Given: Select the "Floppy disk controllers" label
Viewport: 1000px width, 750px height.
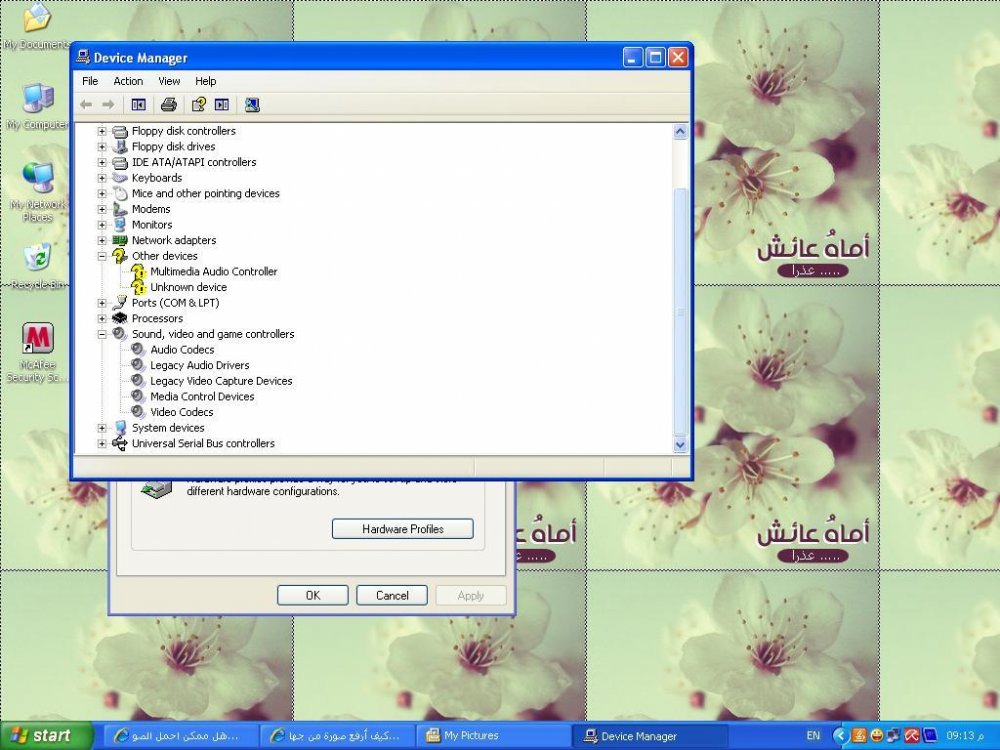Looking at the screenshot, I should tap(184, 131).
